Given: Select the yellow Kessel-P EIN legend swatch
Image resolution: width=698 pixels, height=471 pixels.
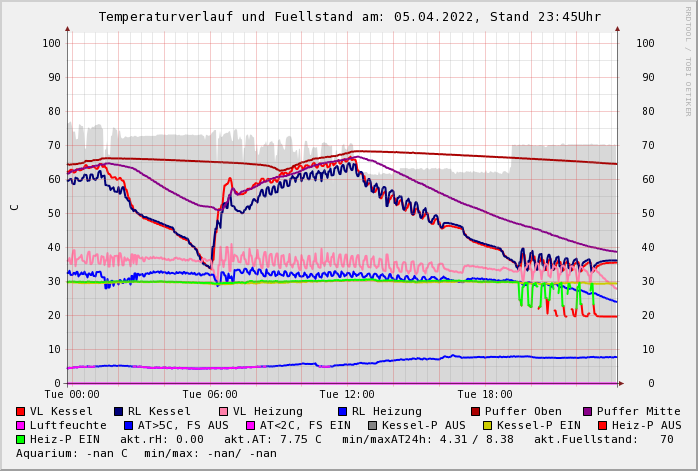Looking at the screenshot, I should tap(488, 425).
